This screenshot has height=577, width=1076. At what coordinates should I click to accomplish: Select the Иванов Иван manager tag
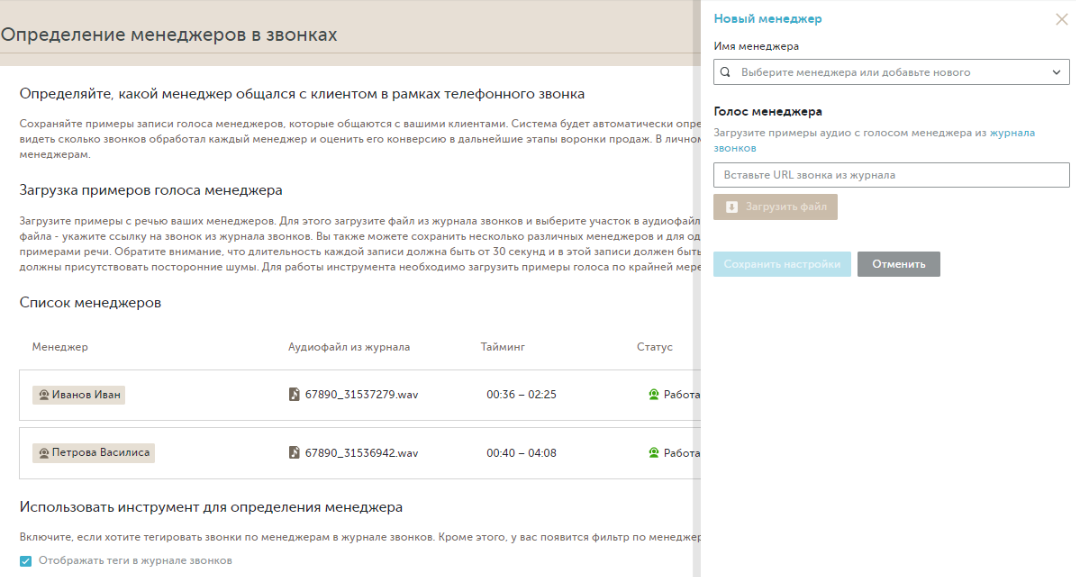[79, 395]
